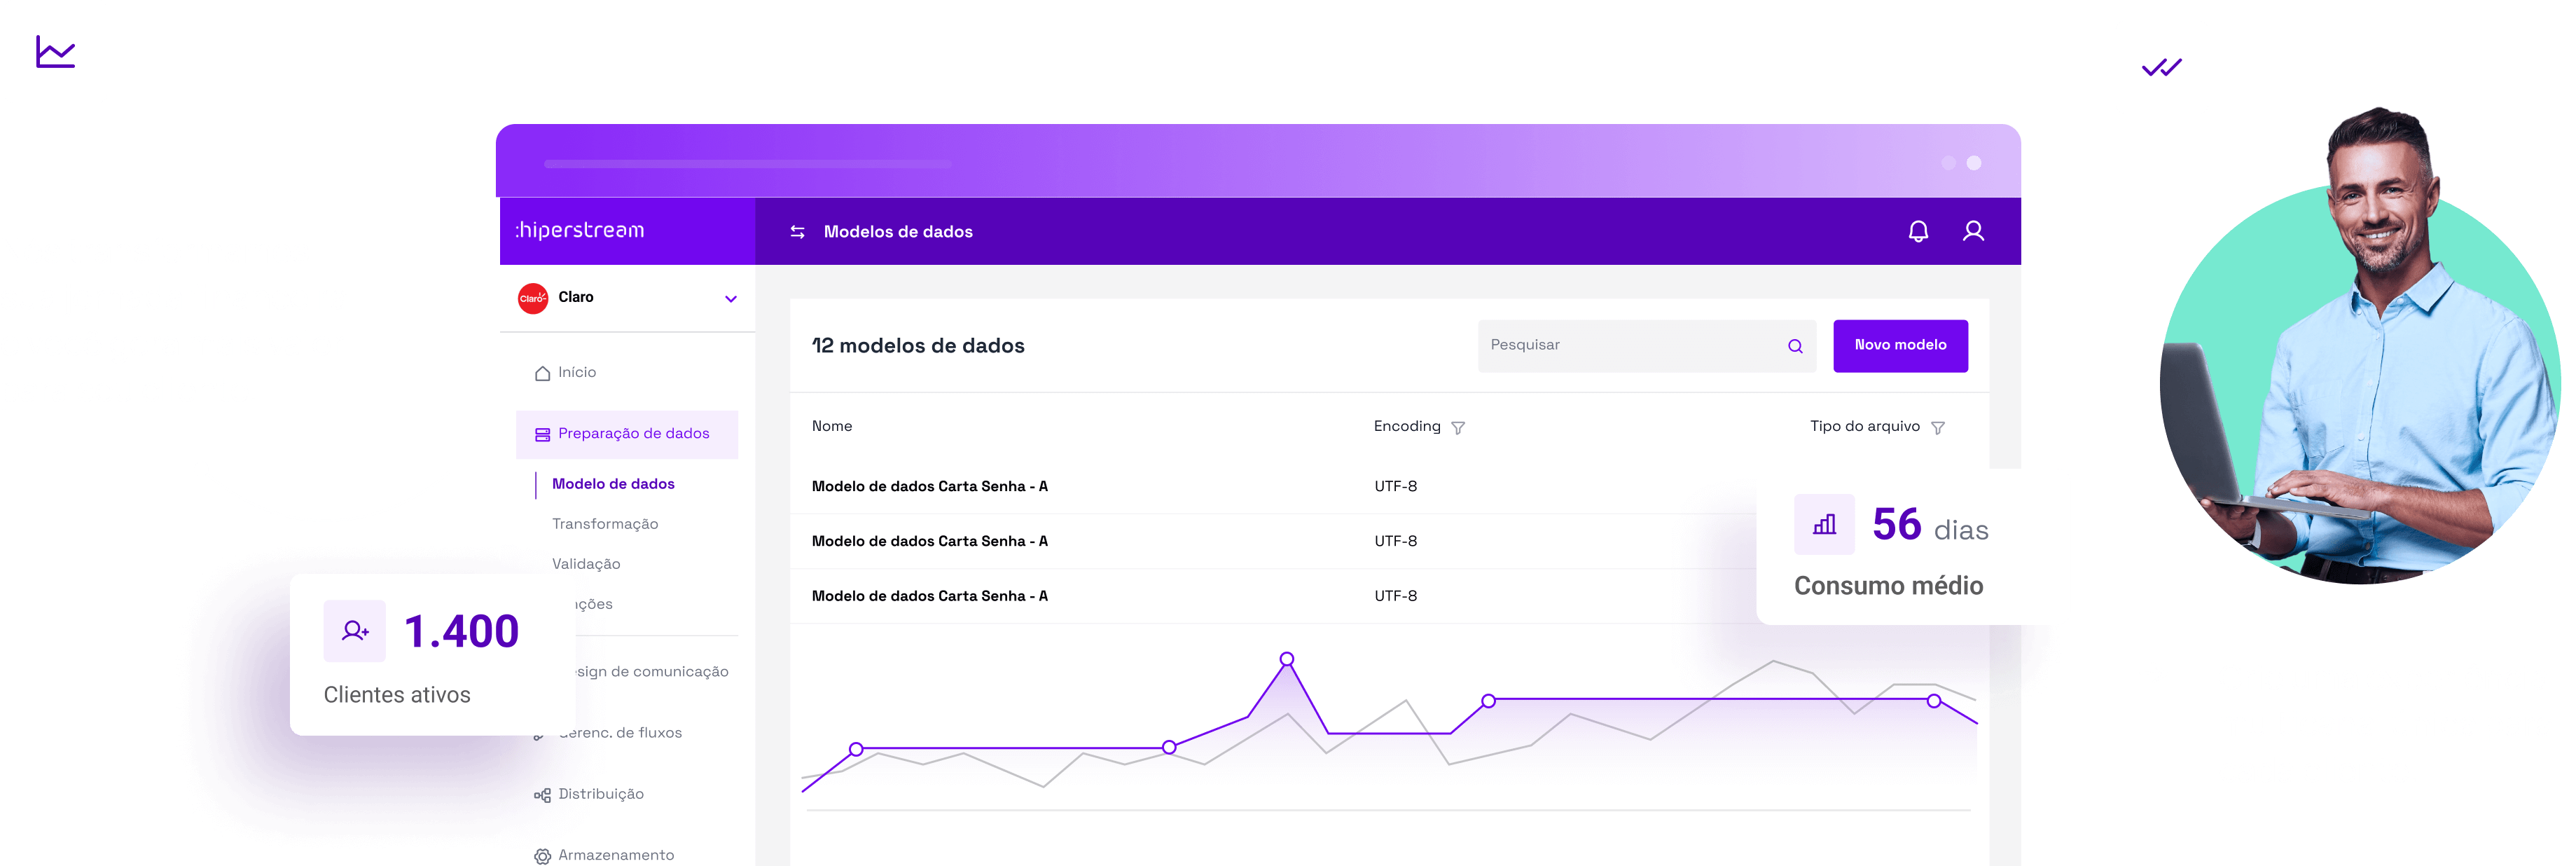
Task: Click into the Pesquisar search field
Action: 1646,346
